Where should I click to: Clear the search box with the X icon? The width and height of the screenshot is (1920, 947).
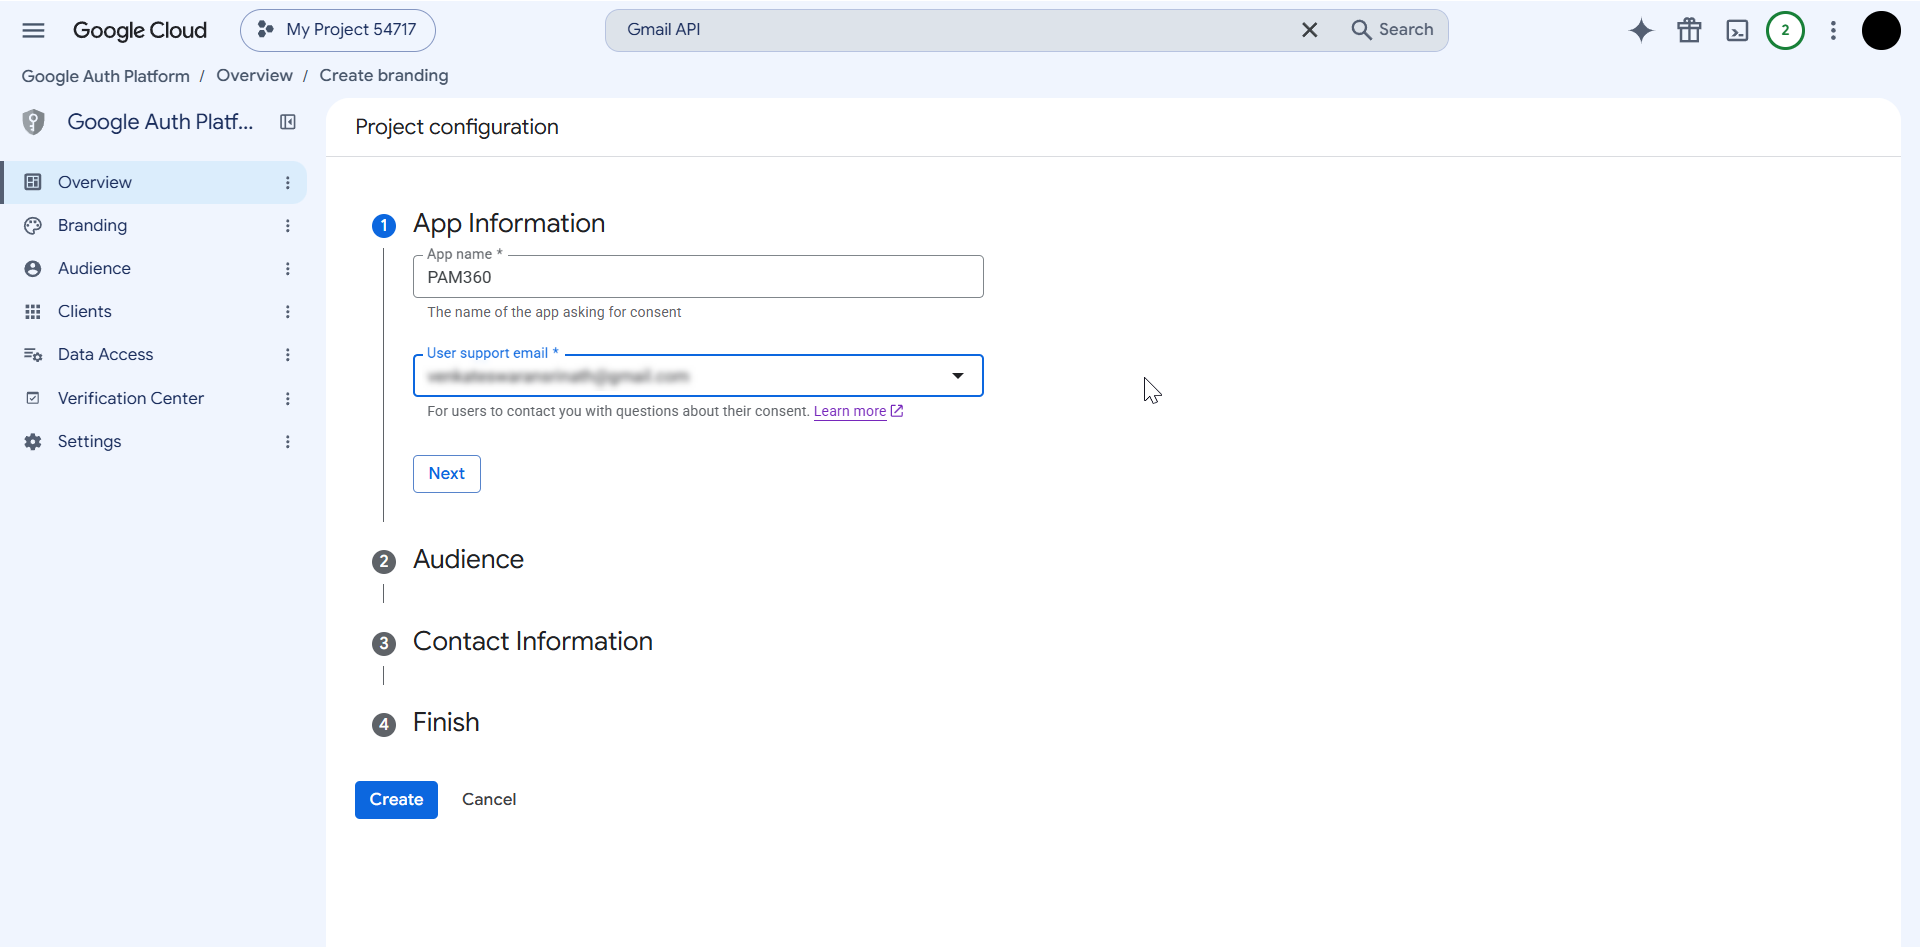coord(1309,30)
